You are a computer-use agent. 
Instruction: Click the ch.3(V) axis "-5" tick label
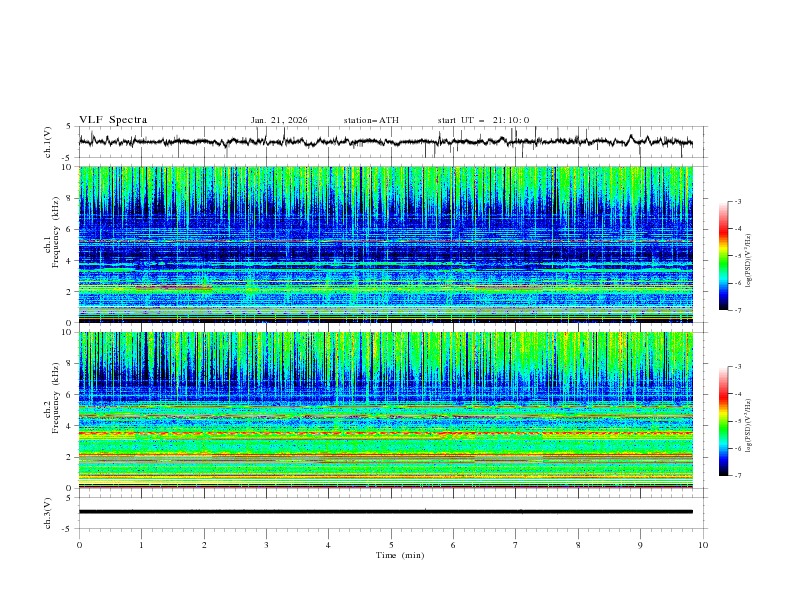point(68,529)
